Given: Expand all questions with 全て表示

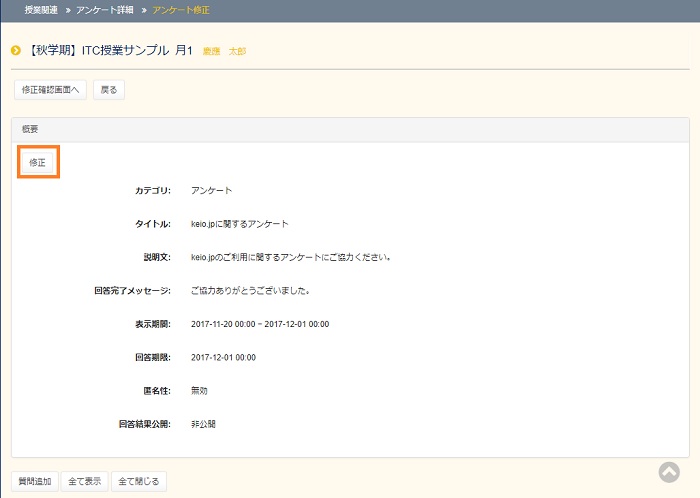Looking at the screenshot, I should click(x=85, y=481).
